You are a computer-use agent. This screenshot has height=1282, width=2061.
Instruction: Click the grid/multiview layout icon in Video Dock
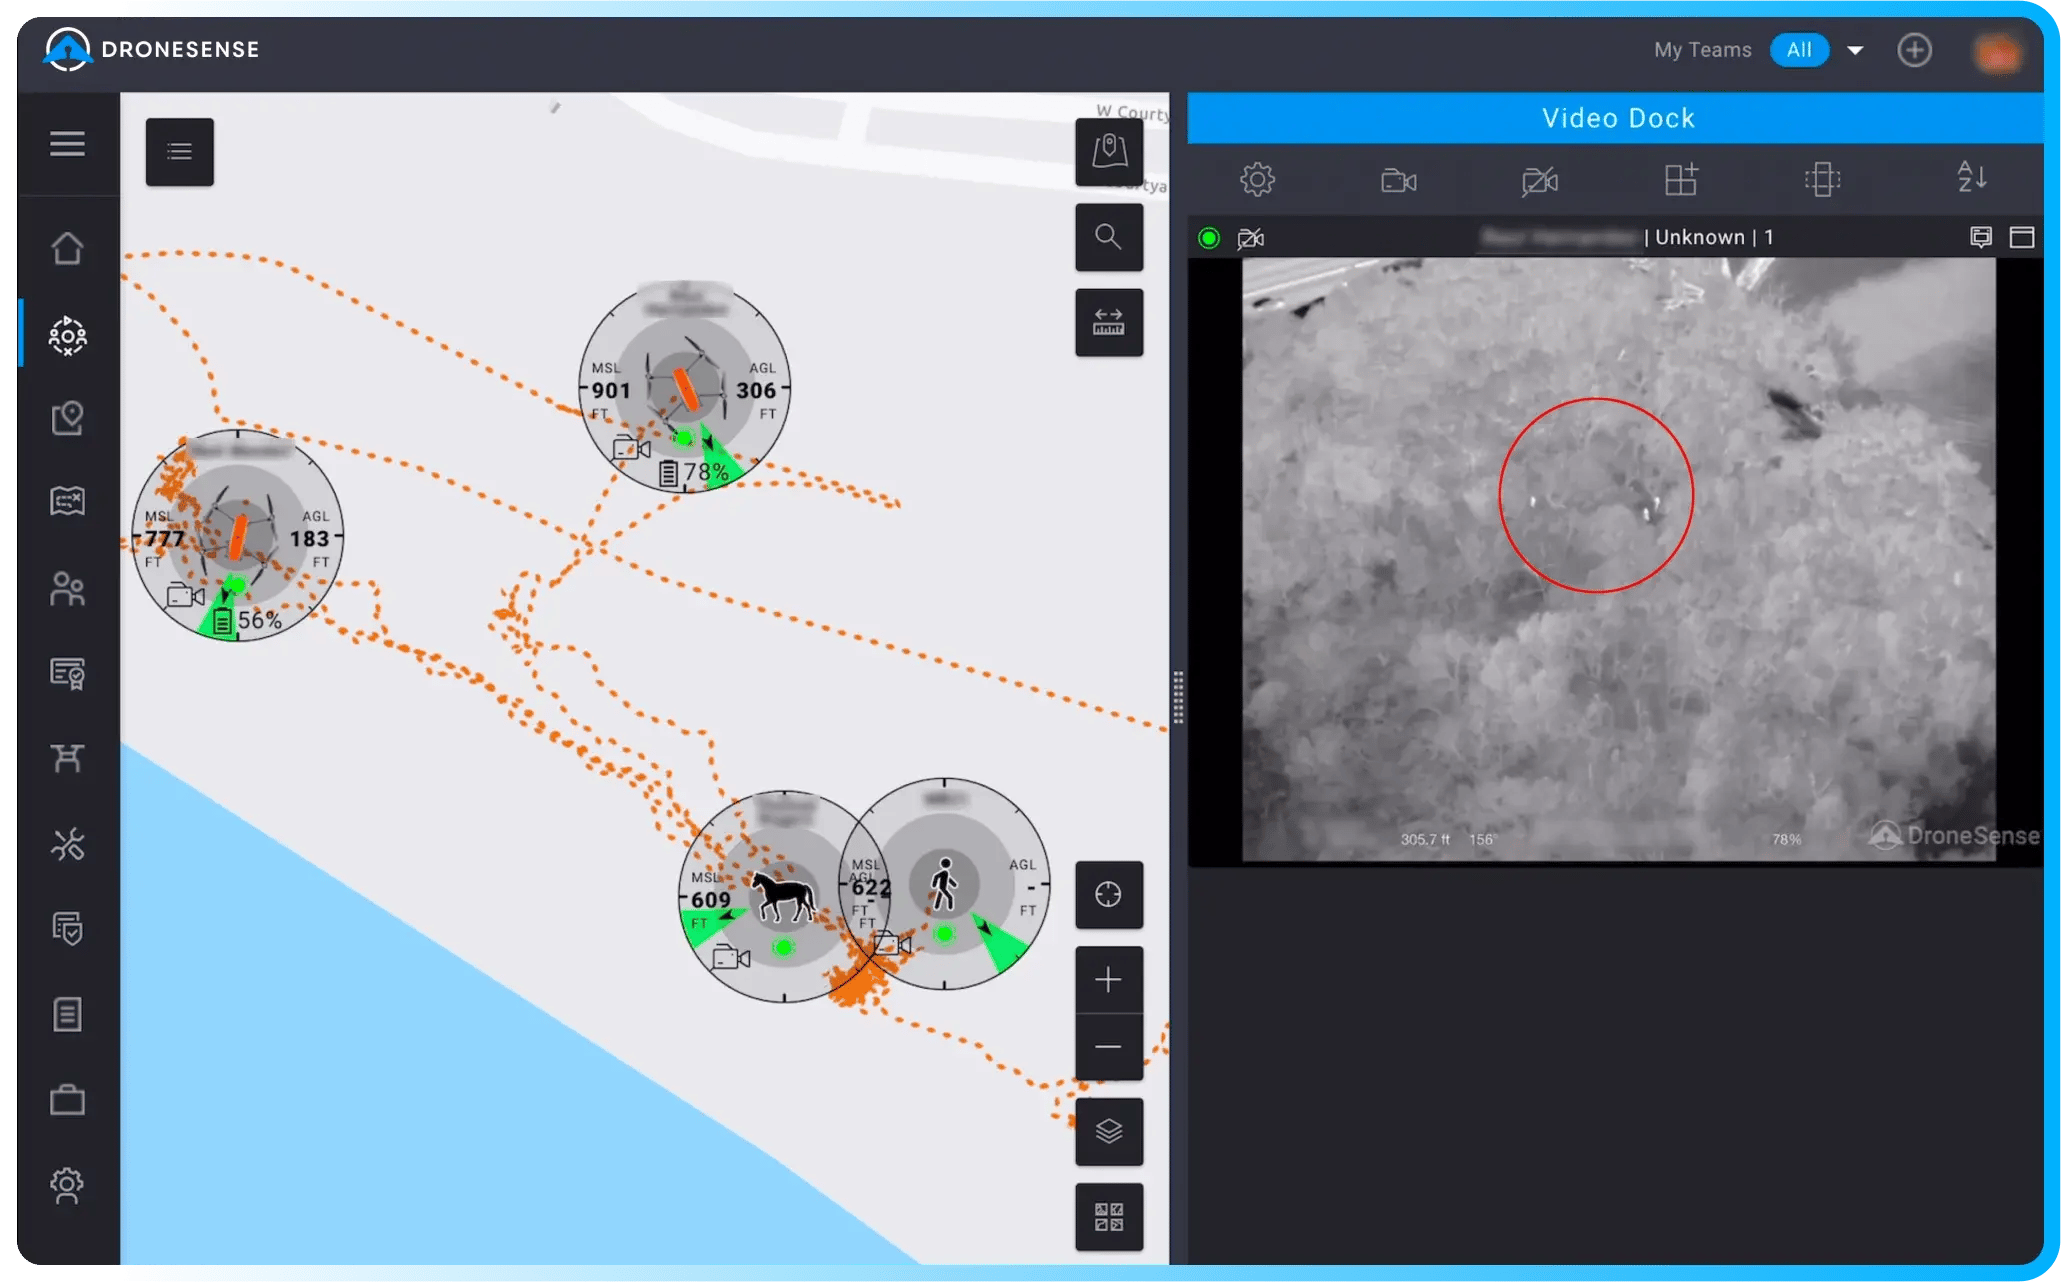click(x=1682, y=177)
